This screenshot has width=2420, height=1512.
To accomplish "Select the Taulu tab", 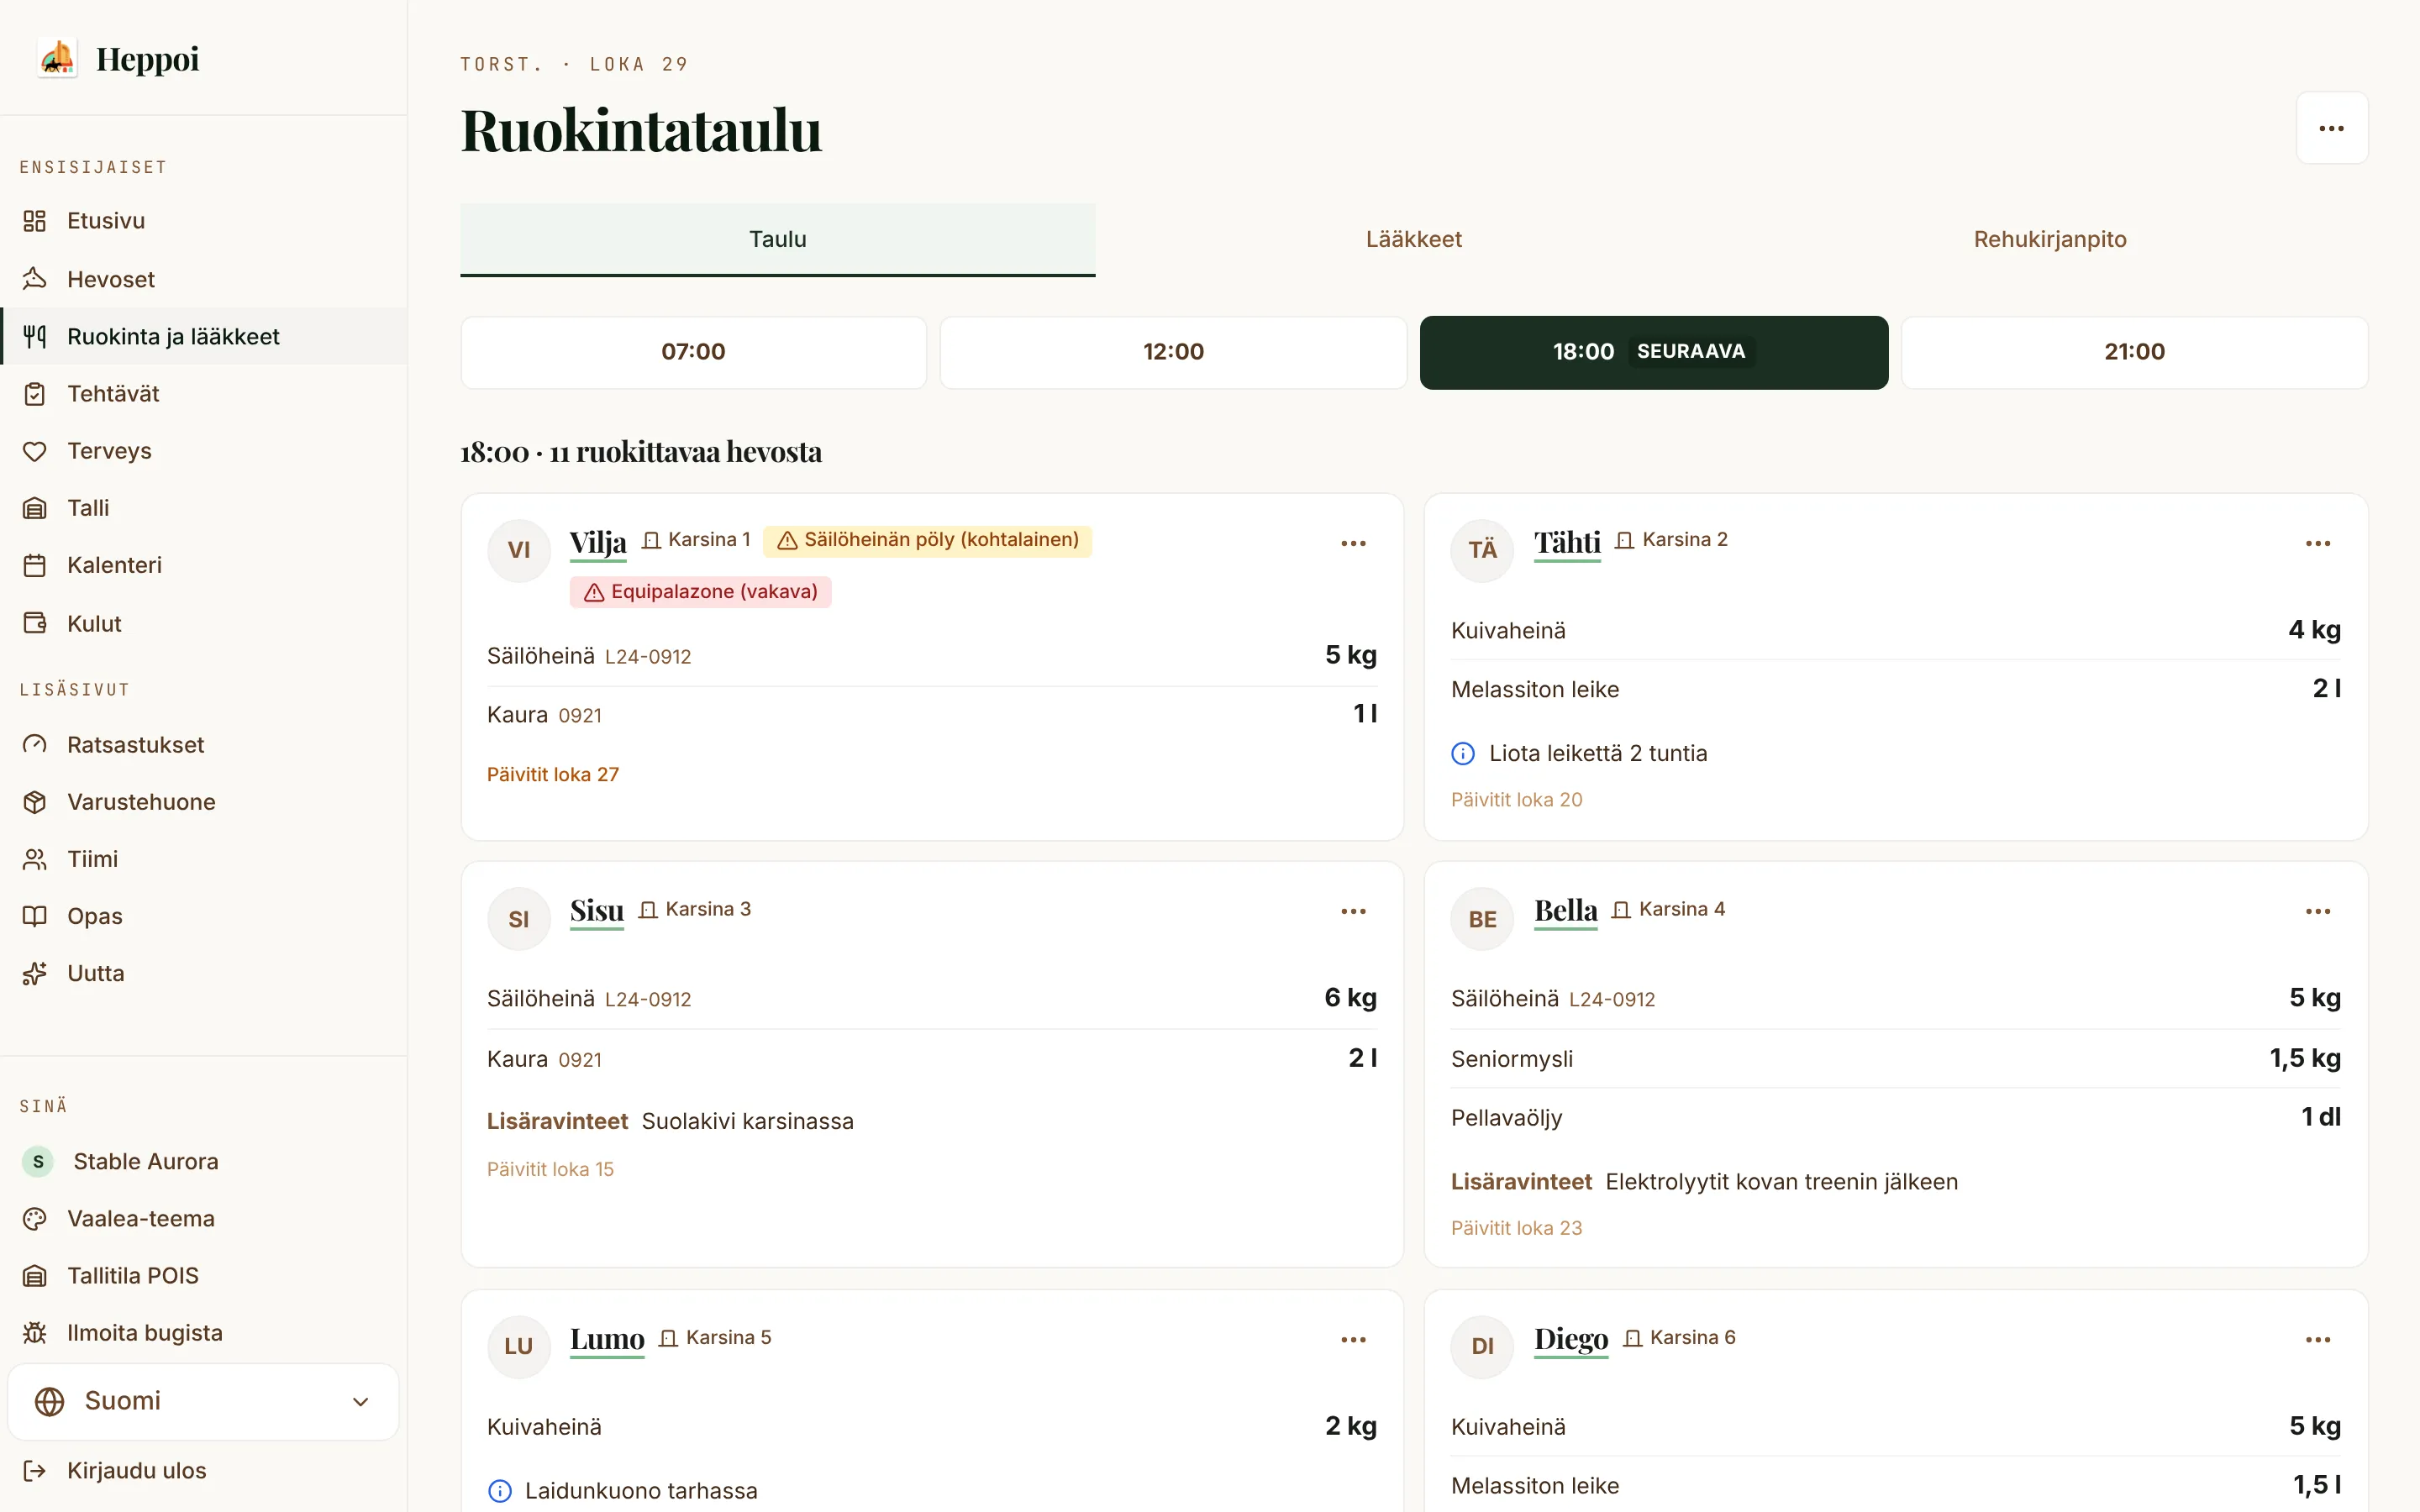I will [778, 239].
